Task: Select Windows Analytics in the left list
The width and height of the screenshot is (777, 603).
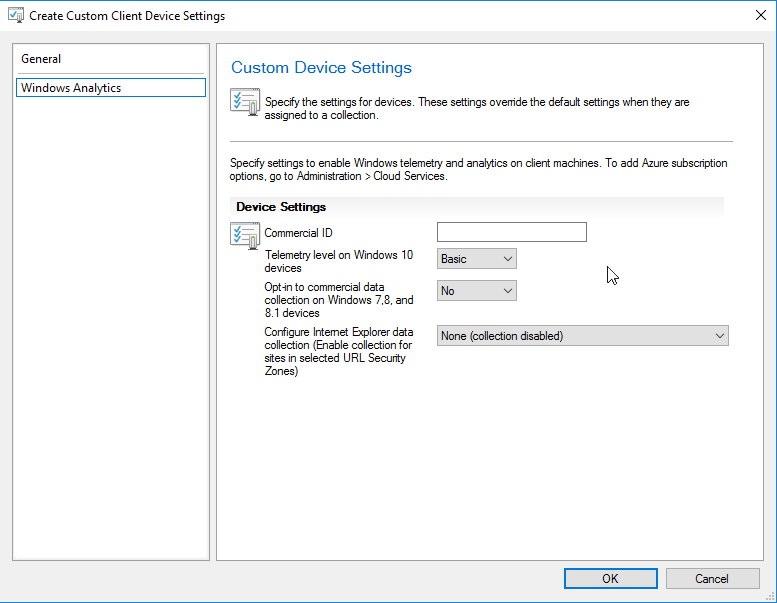Action: point(111,88)
